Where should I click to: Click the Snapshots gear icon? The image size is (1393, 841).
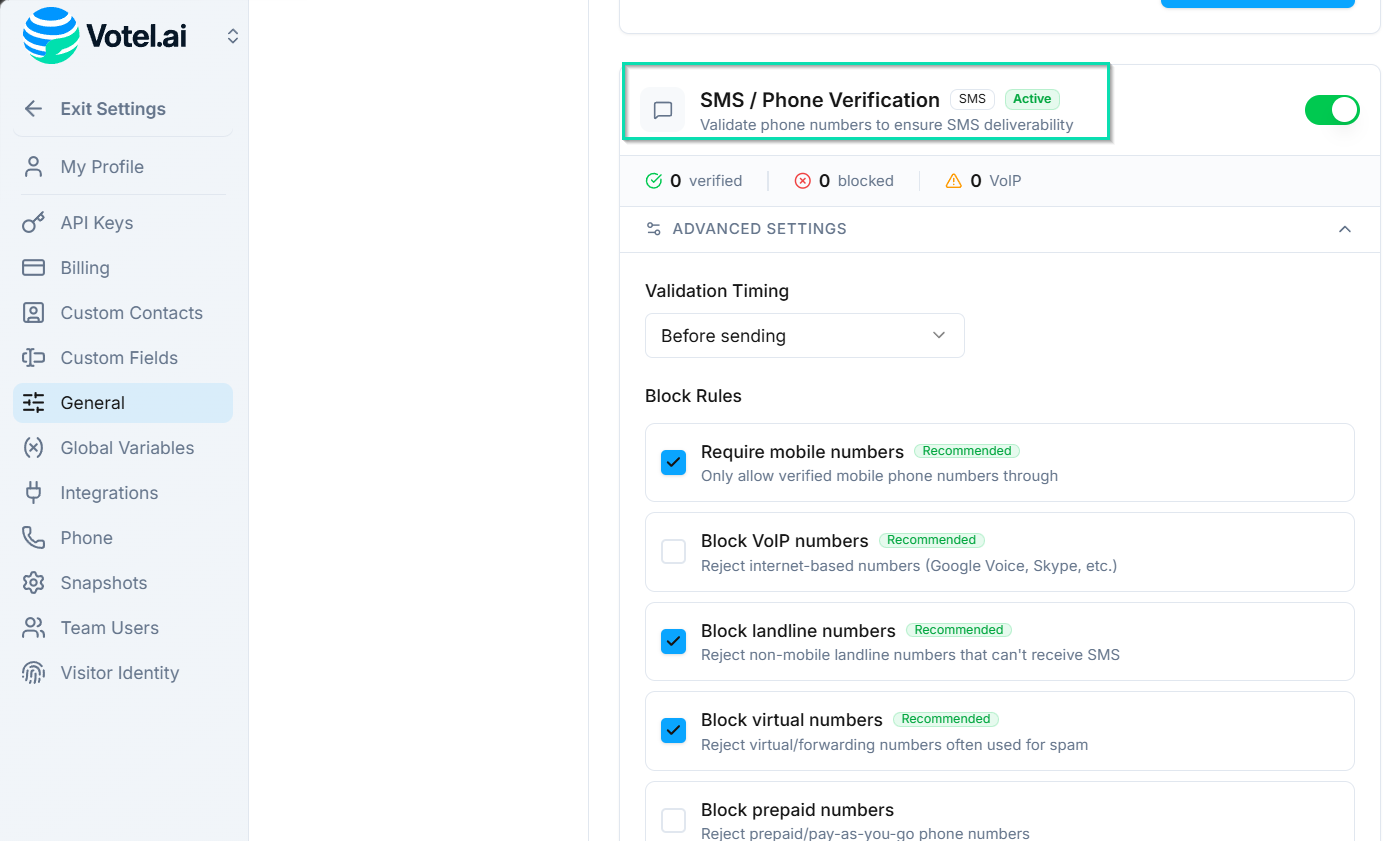[x=34, y=583]
